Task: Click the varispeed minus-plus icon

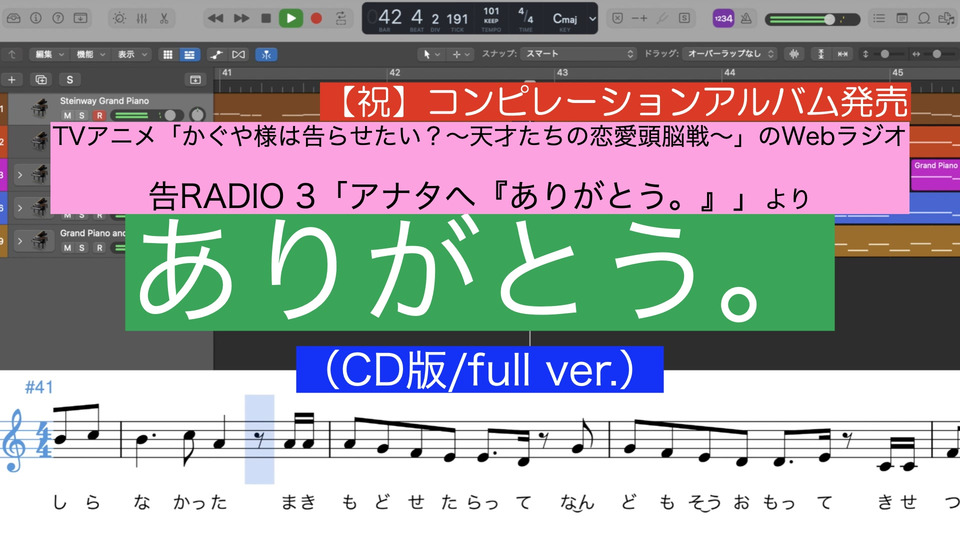Action: click(640, 18)
